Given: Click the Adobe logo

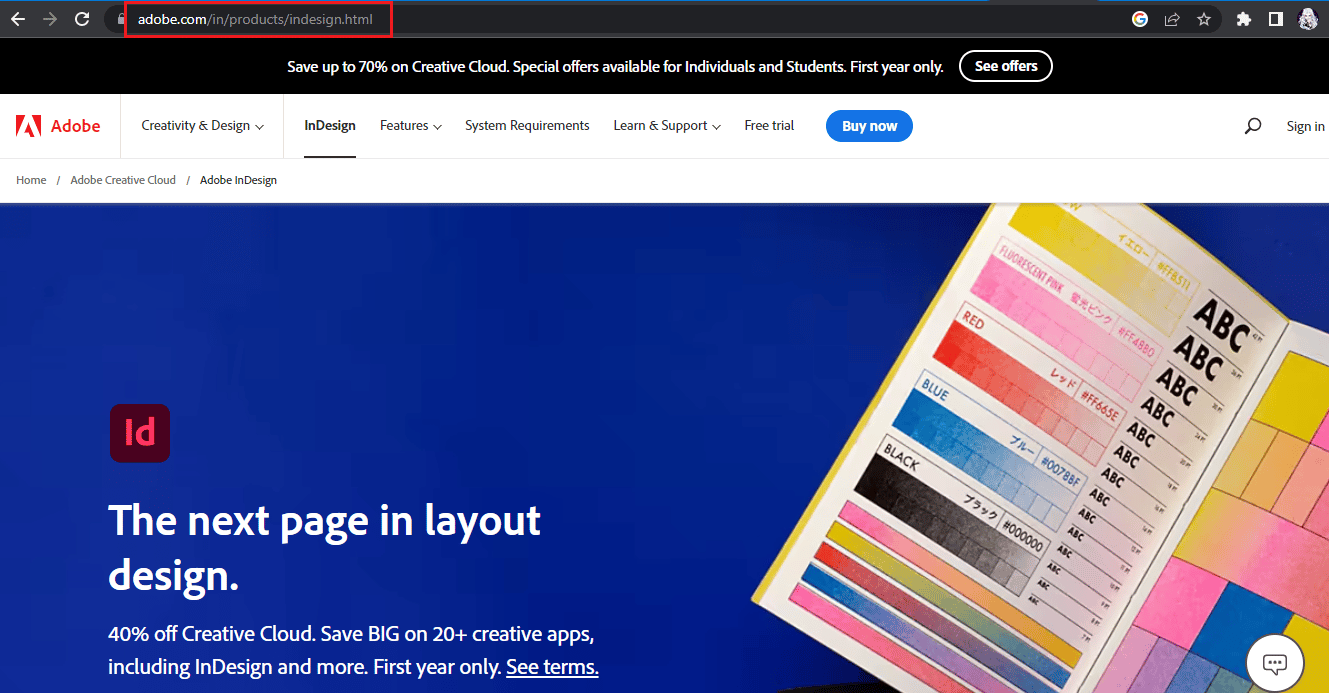Looking at the screenshot, I should click(58, 126).
